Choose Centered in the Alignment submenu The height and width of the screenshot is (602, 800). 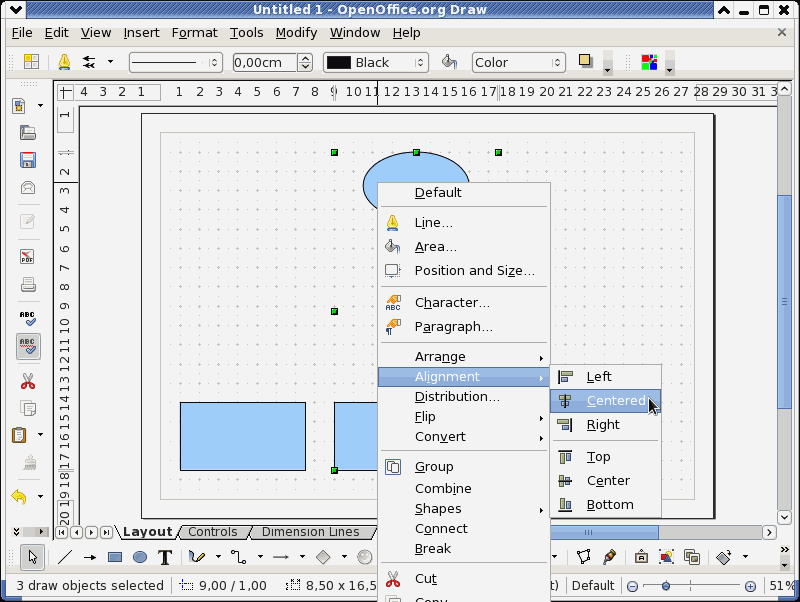click(x=606, y=400)
